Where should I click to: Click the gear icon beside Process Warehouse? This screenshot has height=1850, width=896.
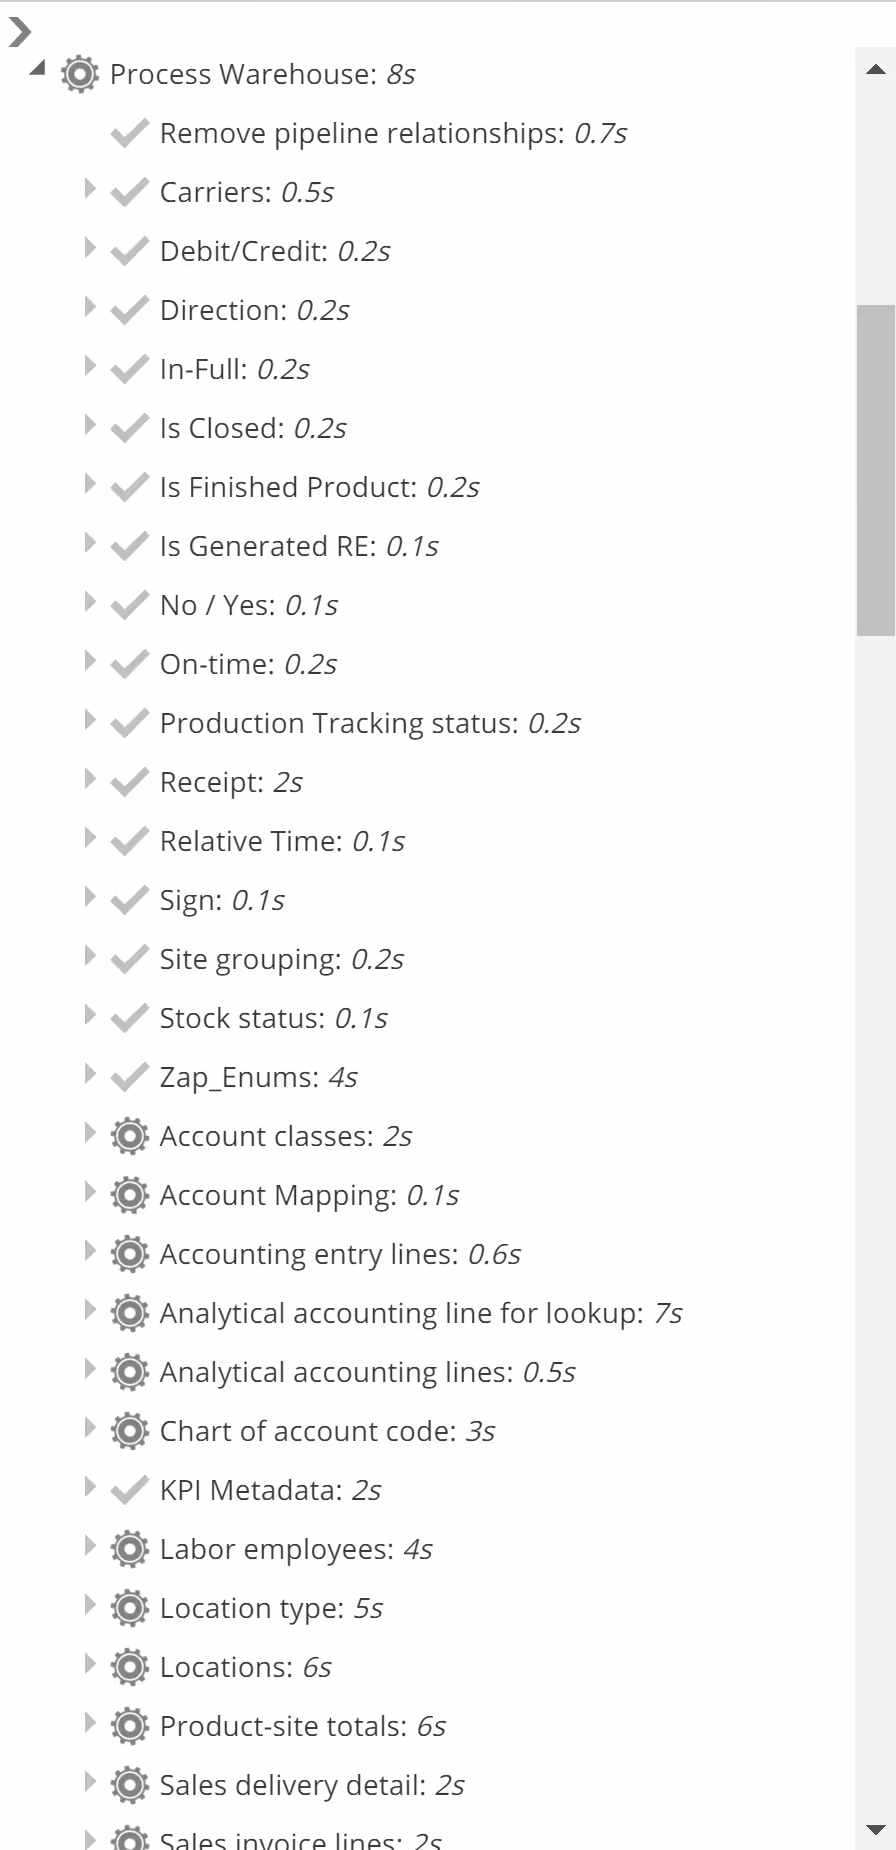coord(79,74)
